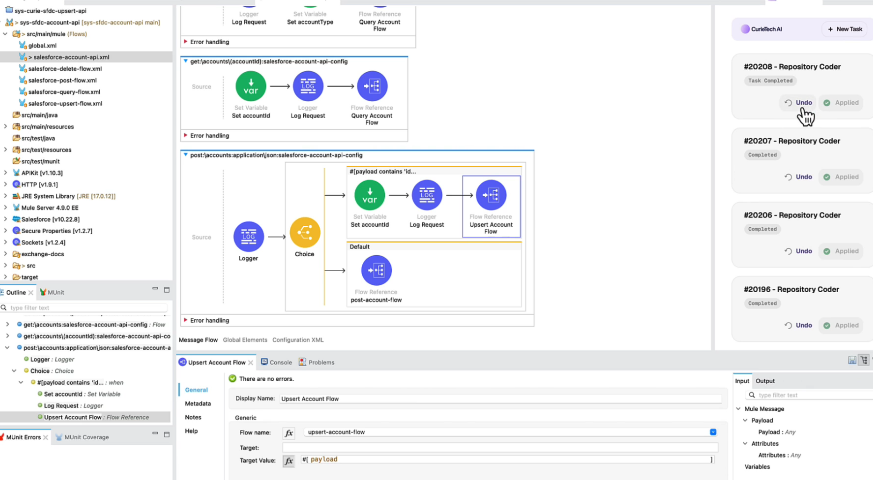Open the Flow name dropdown arrow

713,432
